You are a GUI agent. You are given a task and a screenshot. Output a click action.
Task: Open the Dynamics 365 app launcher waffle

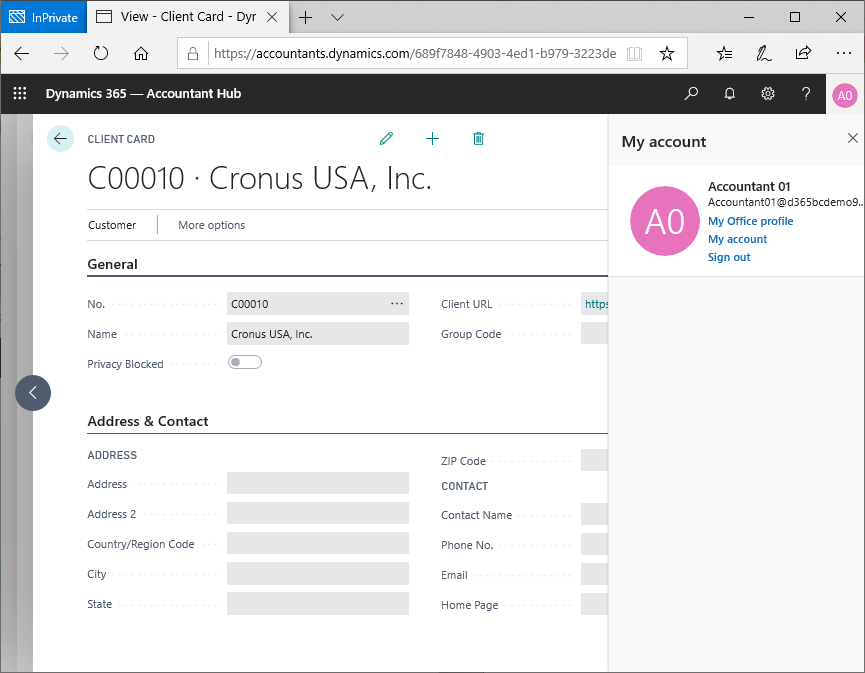20,93
